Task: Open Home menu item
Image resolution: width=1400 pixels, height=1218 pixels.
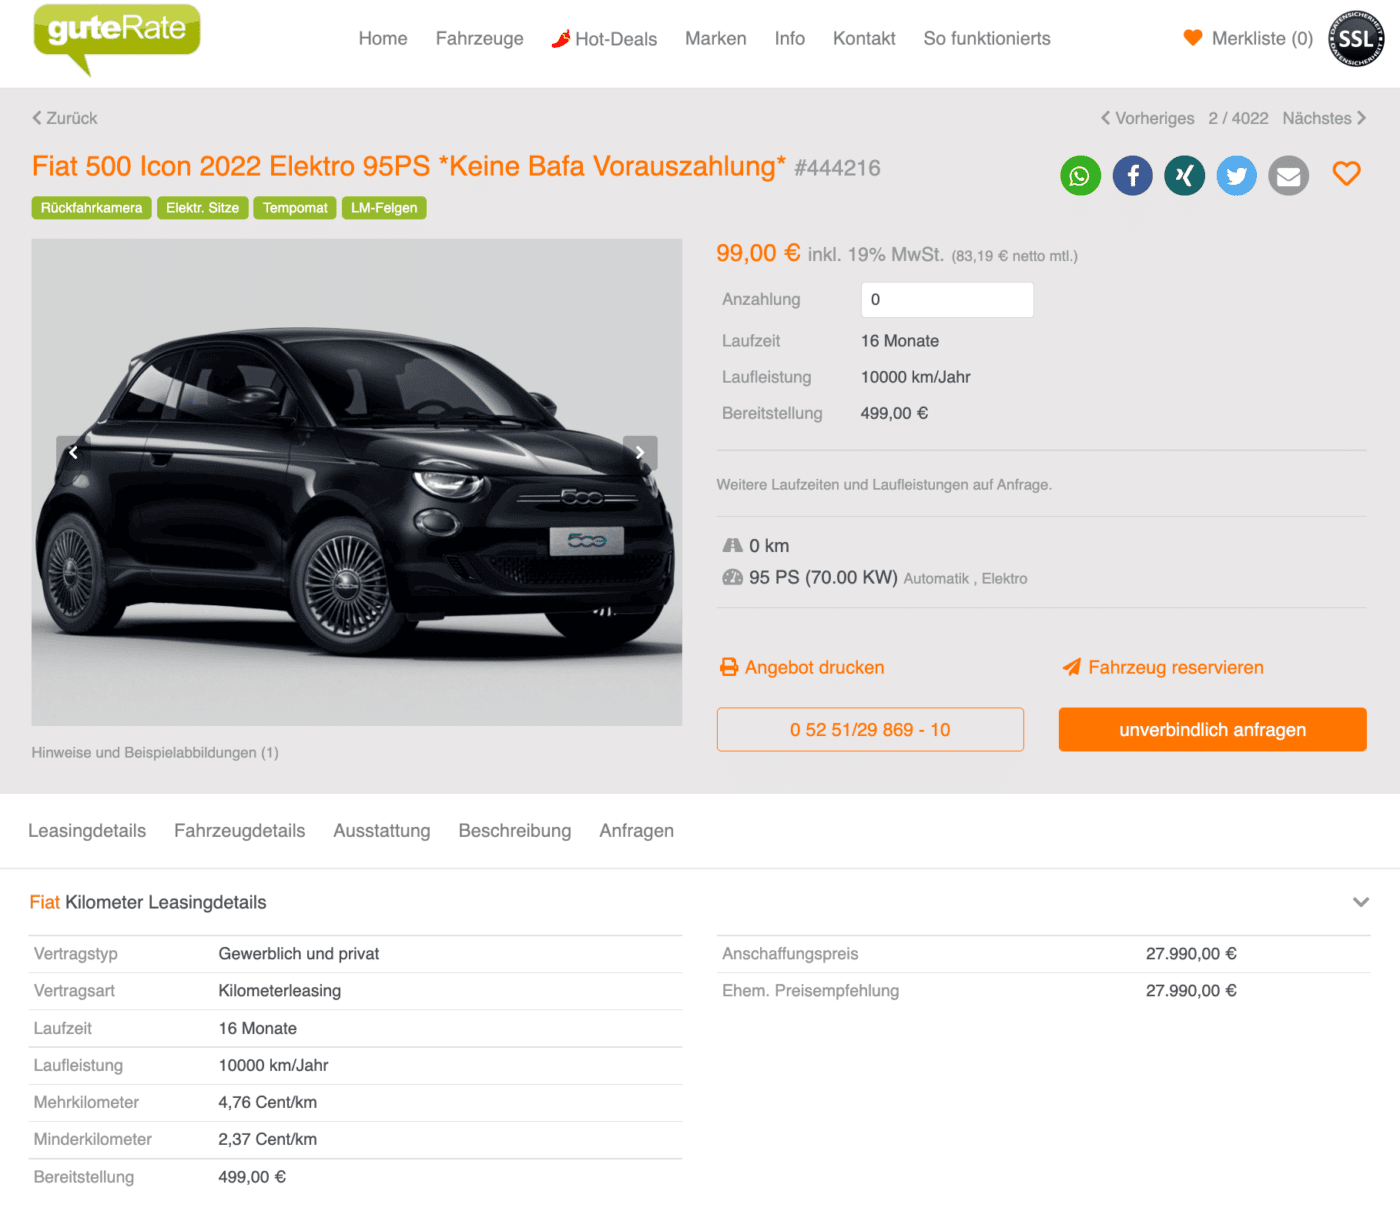Action: pos(383,39)
